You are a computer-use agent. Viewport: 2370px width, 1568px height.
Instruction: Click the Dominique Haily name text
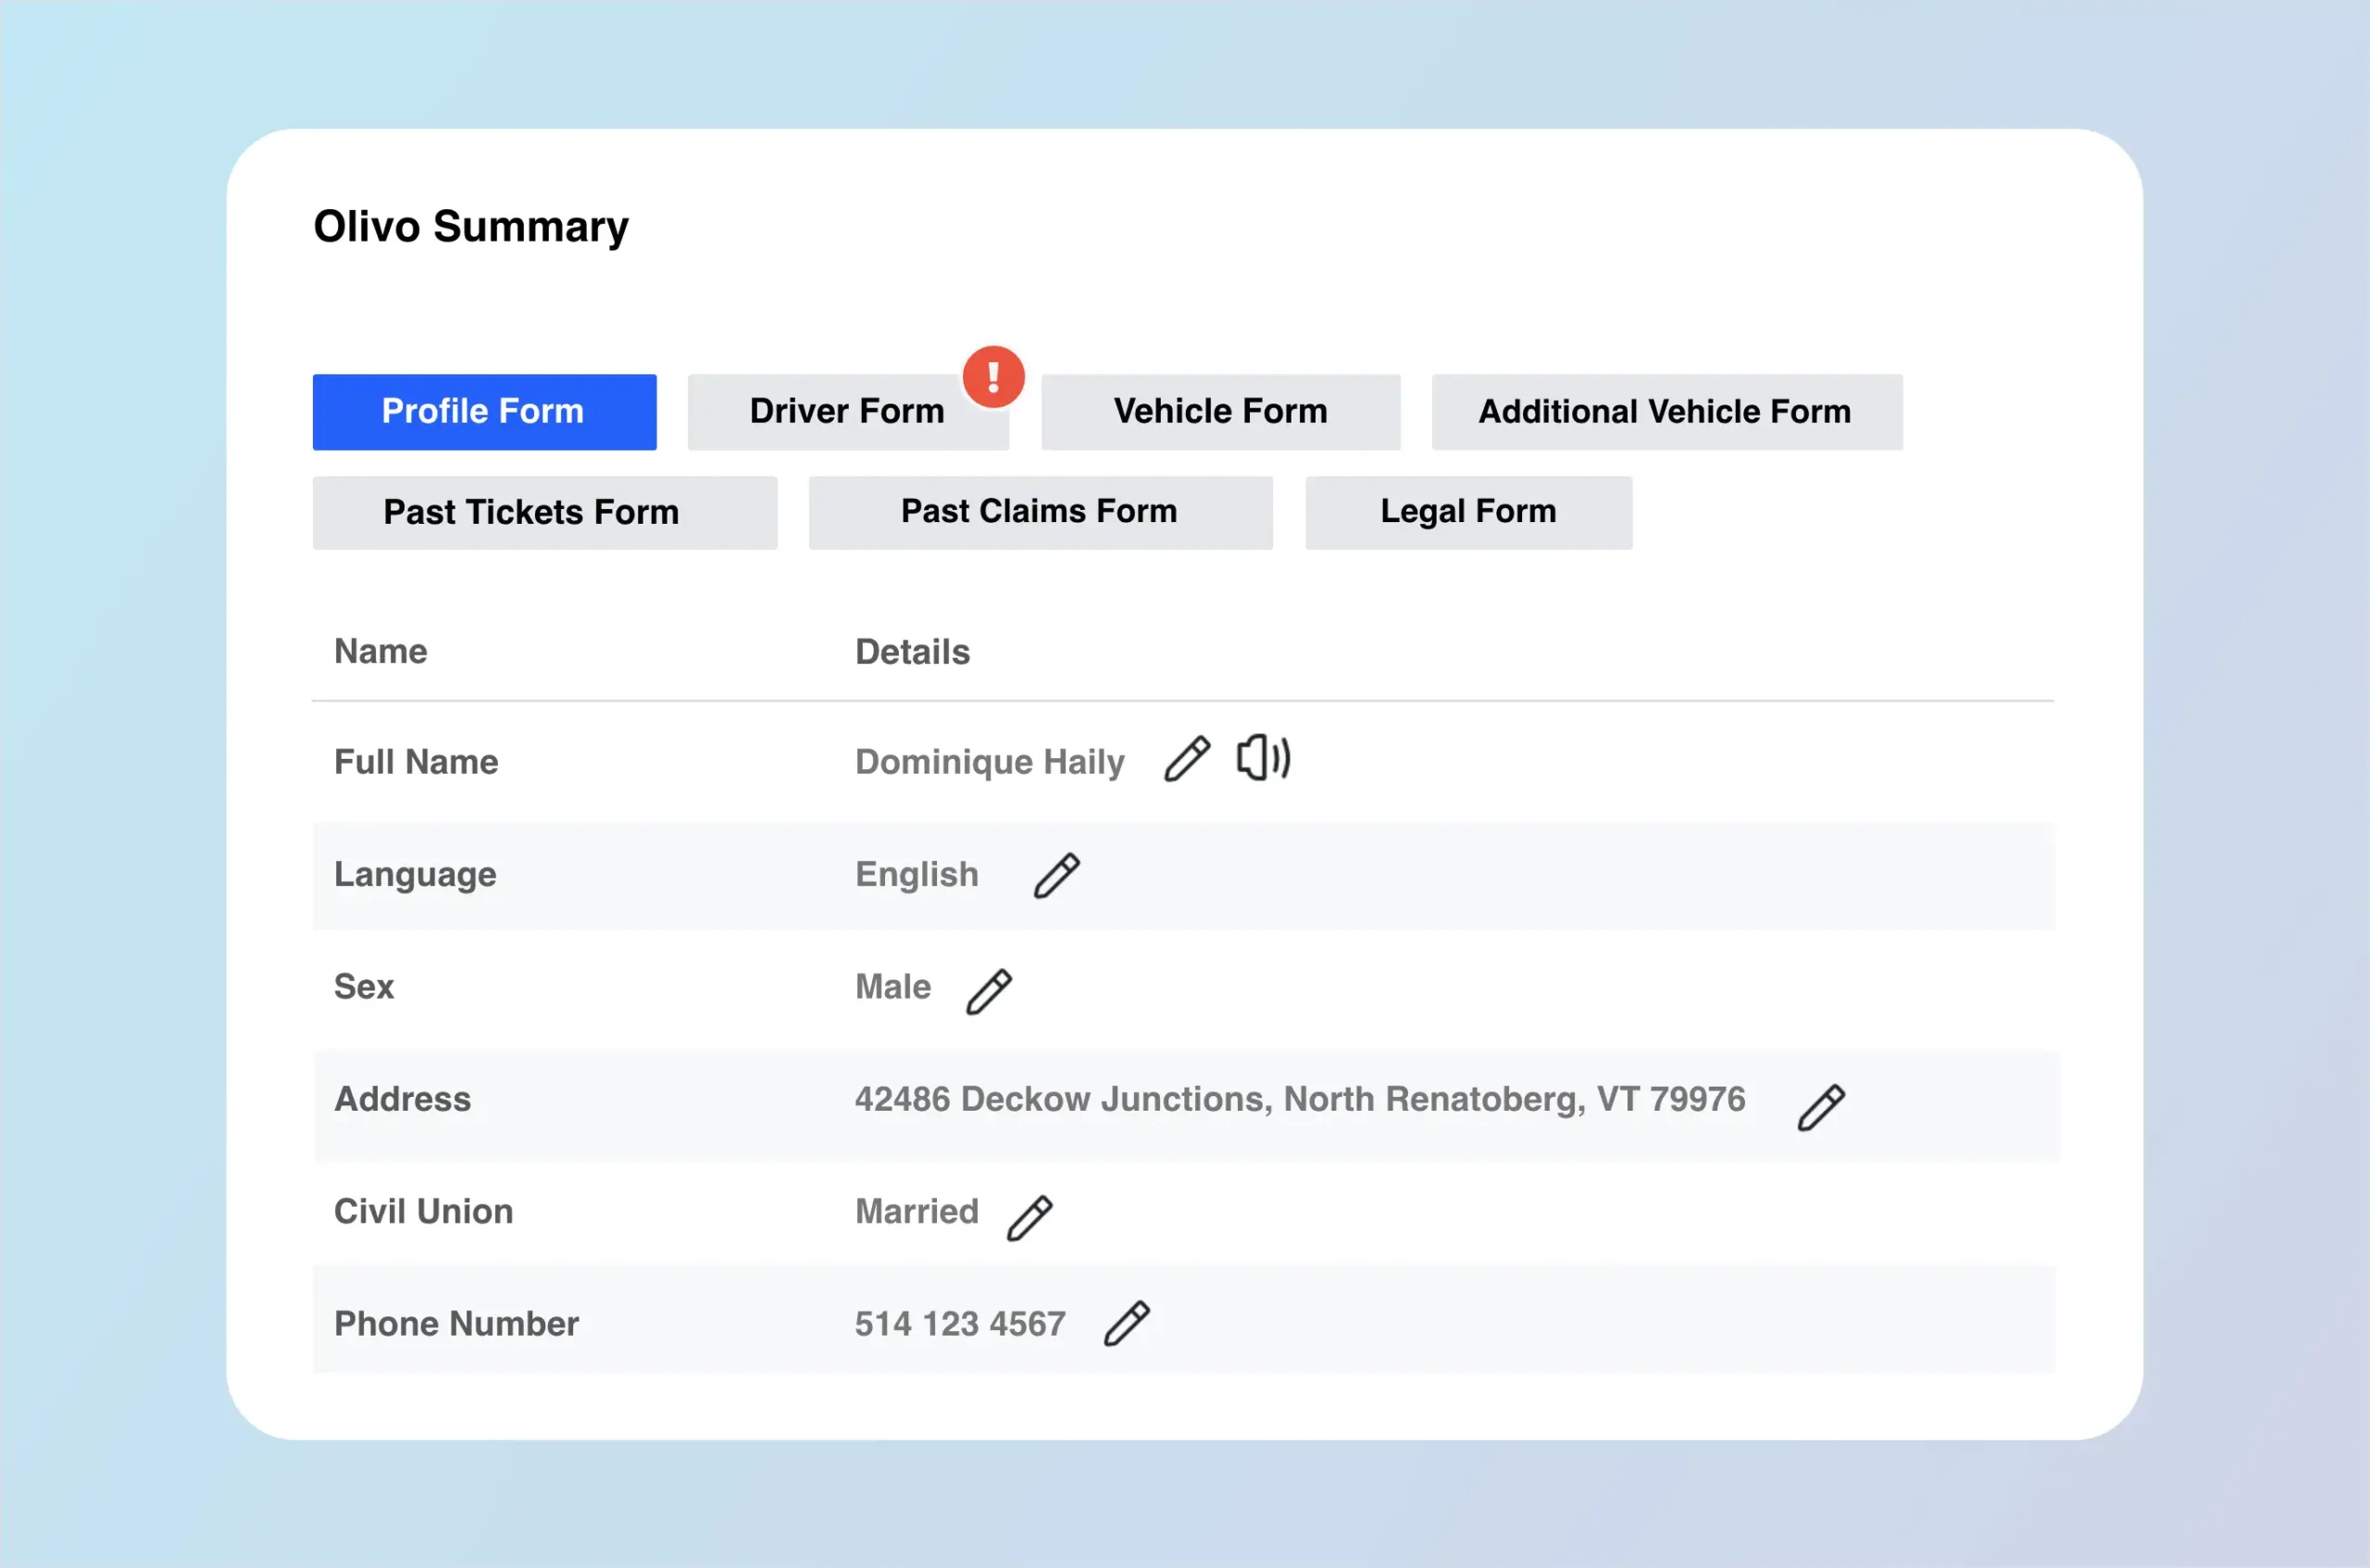(989, 762)
